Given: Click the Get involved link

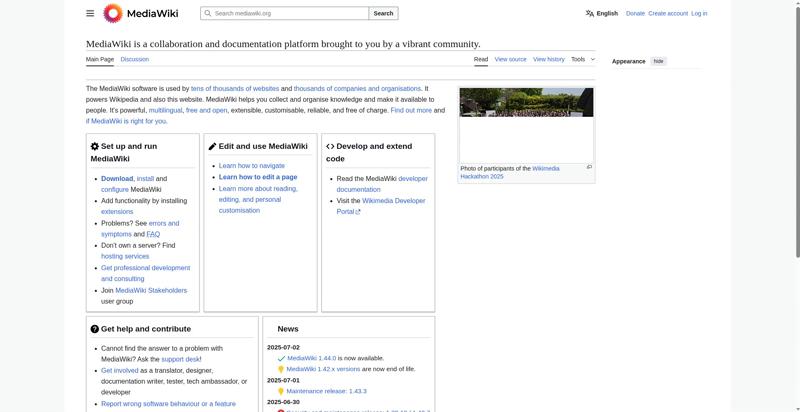Looking at the screenshot, I should click(x=119, y=371).
